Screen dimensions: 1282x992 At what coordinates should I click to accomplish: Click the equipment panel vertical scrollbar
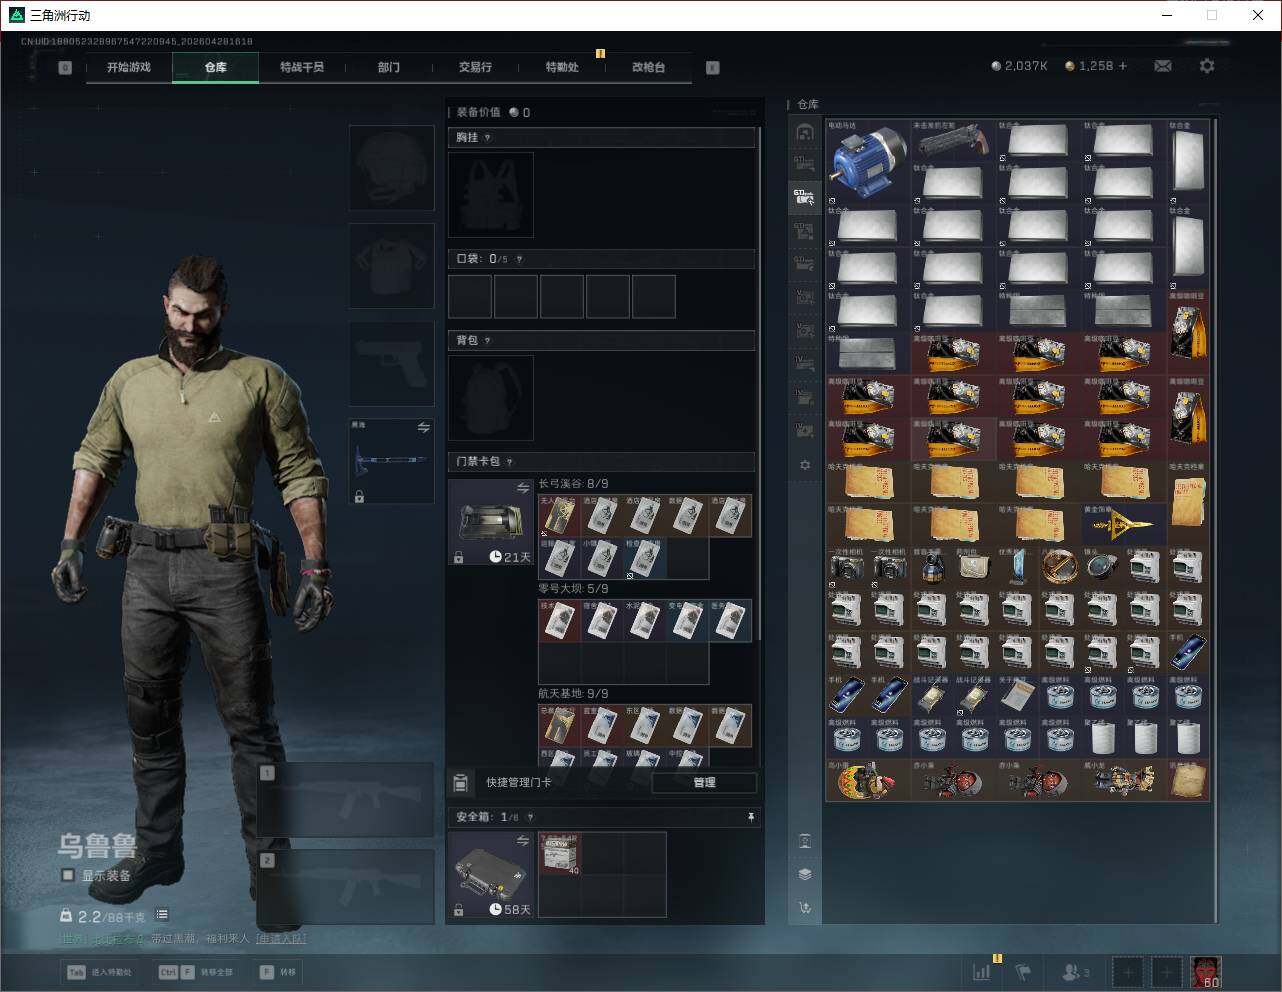760,385
